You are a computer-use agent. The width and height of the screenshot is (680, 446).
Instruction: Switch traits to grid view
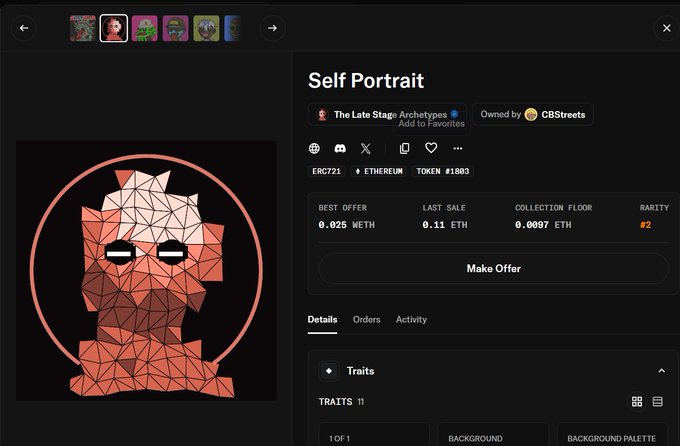coord(637,402)
